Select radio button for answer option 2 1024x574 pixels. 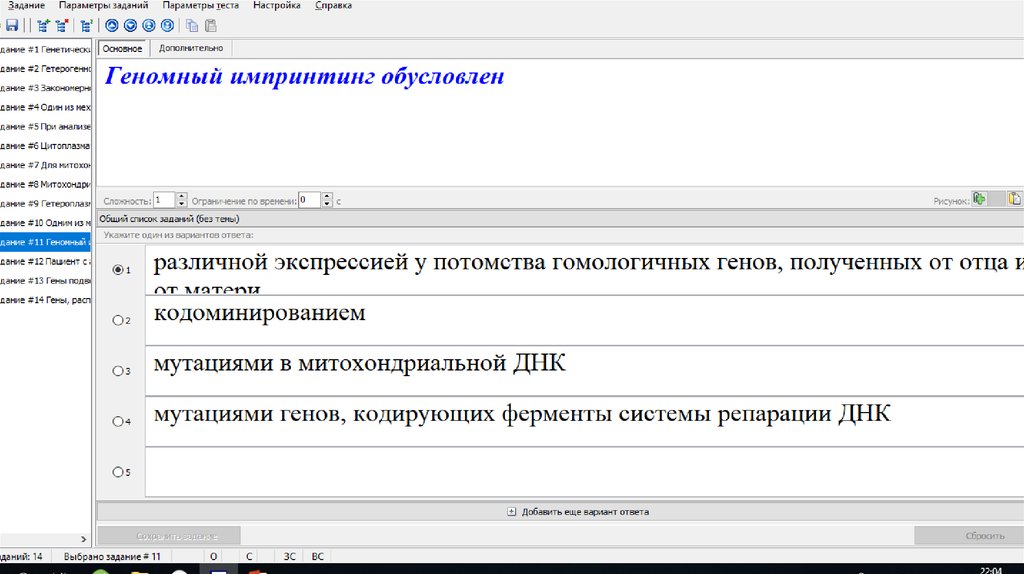118,320
